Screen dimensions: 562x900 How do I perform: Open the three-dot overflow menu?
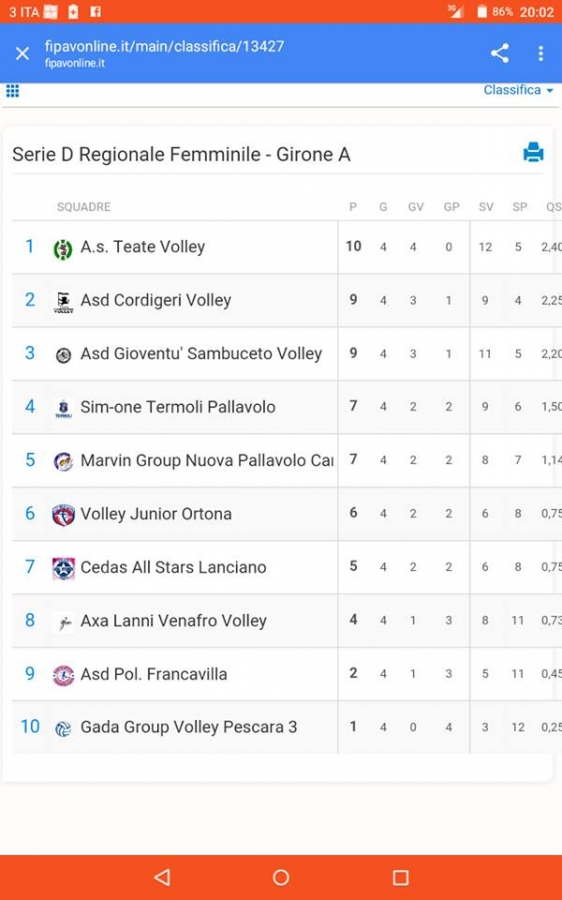540,53
